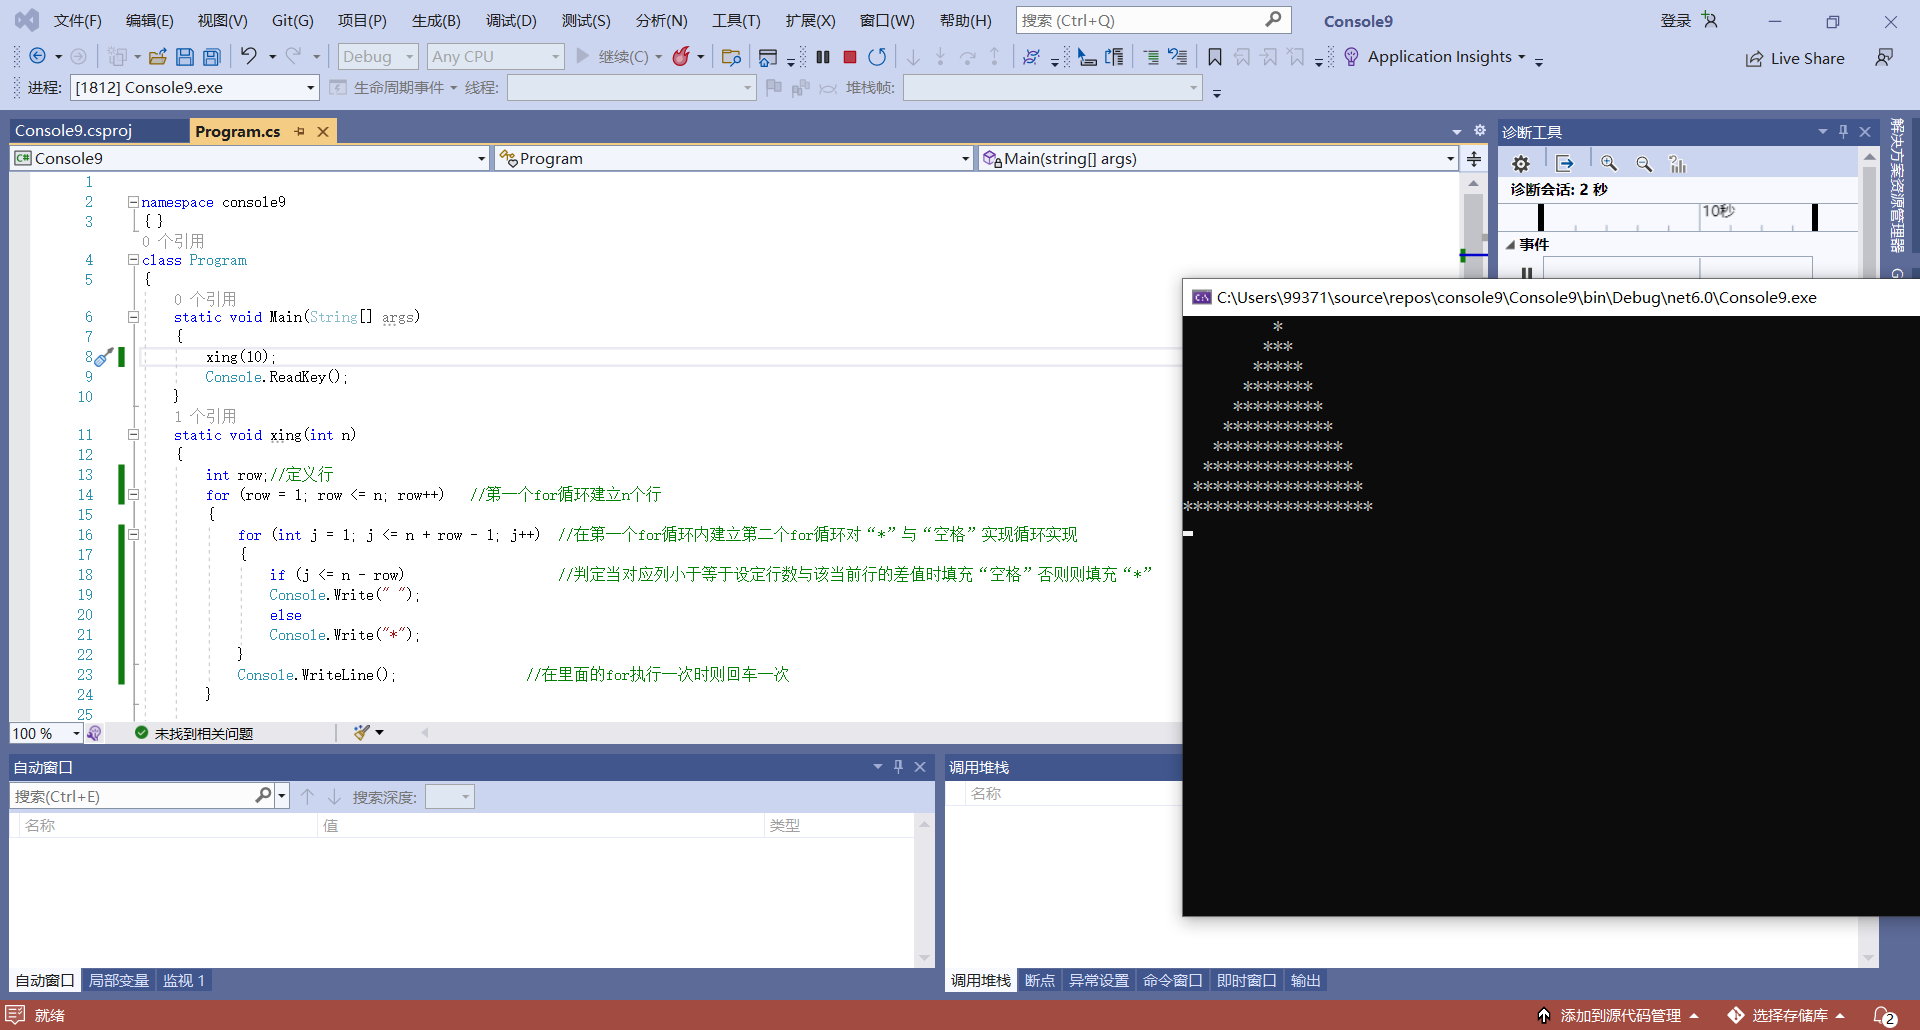This screenshot has width=1920, height=1030.
Task: Open the Debug configuration dropdown
Action: coord(377,57)
